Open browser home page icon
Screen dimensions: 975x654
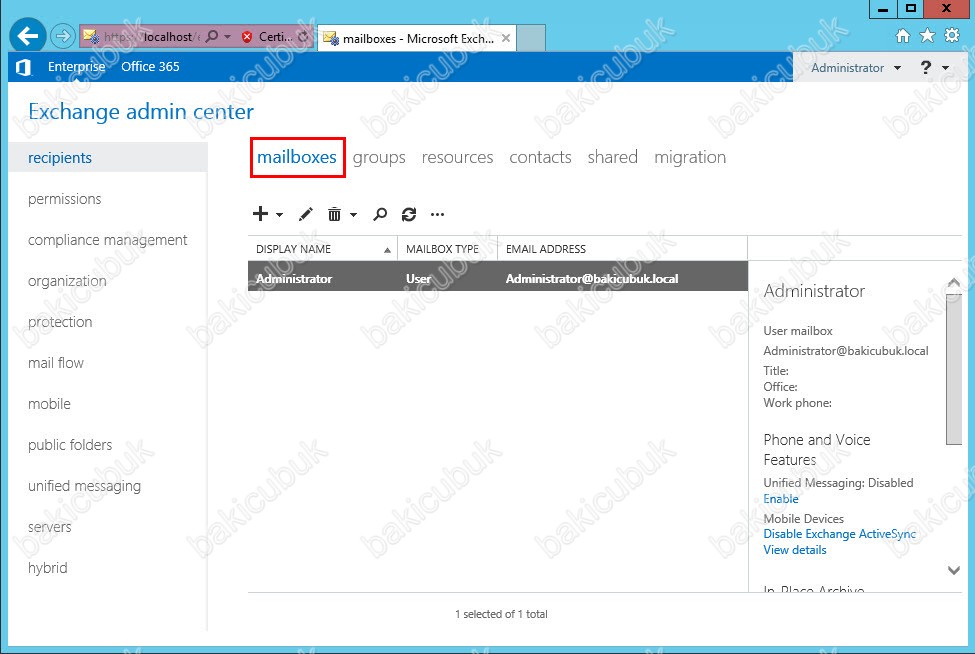click(903, 36)
